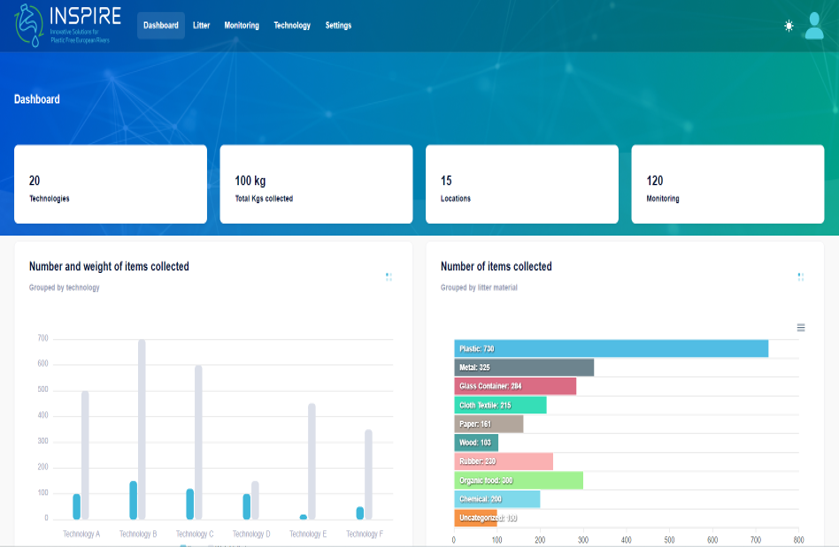839x547 pixels.
Task: Open options icon for litter material card
Action: coord(801,277)
